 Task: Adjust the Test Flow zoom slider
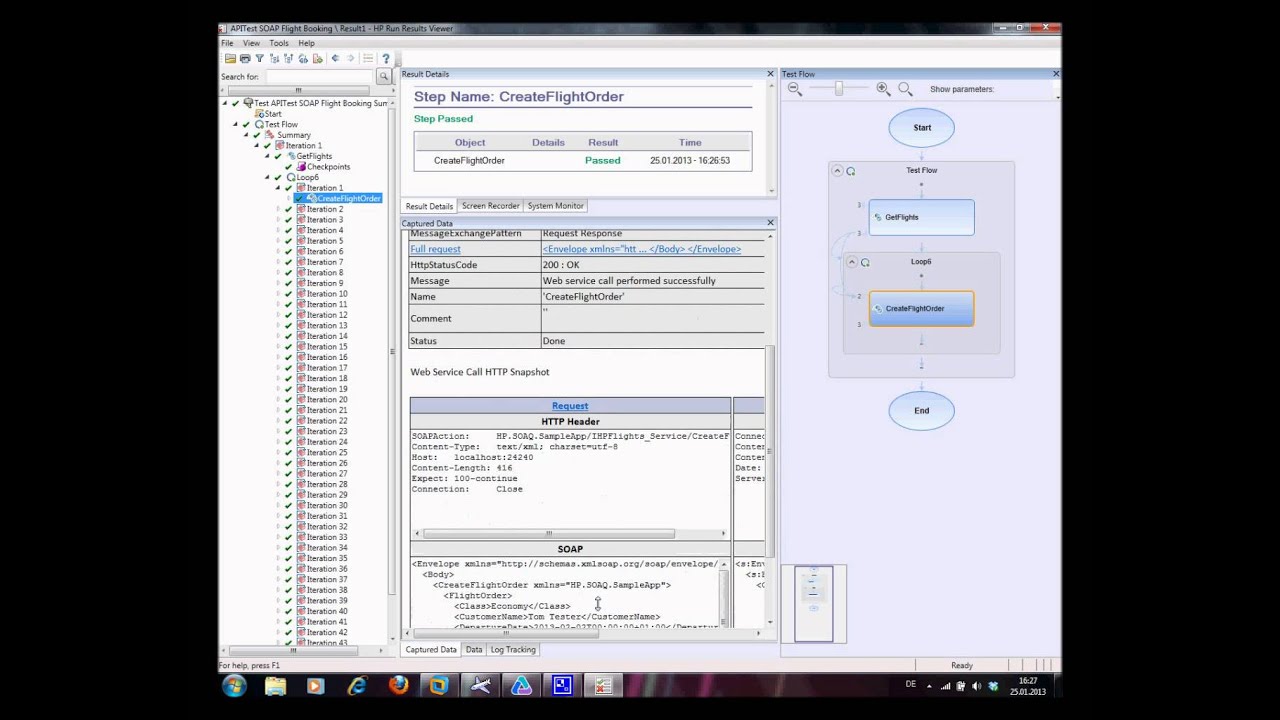tap(839, 89)
